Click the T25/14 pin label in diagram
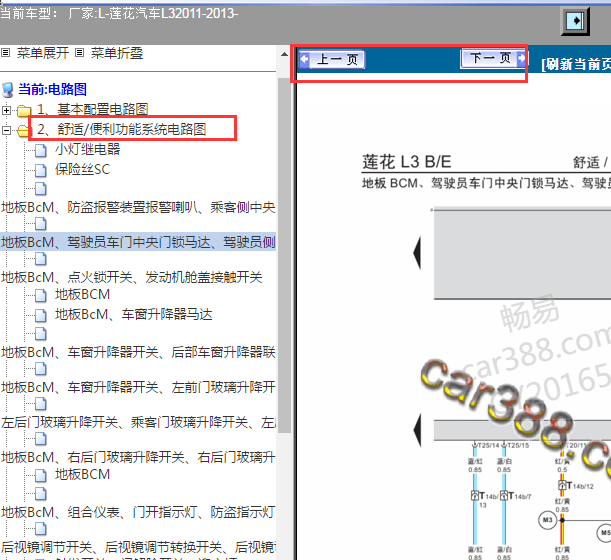This screenshot has width=611, height=560. click(x=486, y=445)
